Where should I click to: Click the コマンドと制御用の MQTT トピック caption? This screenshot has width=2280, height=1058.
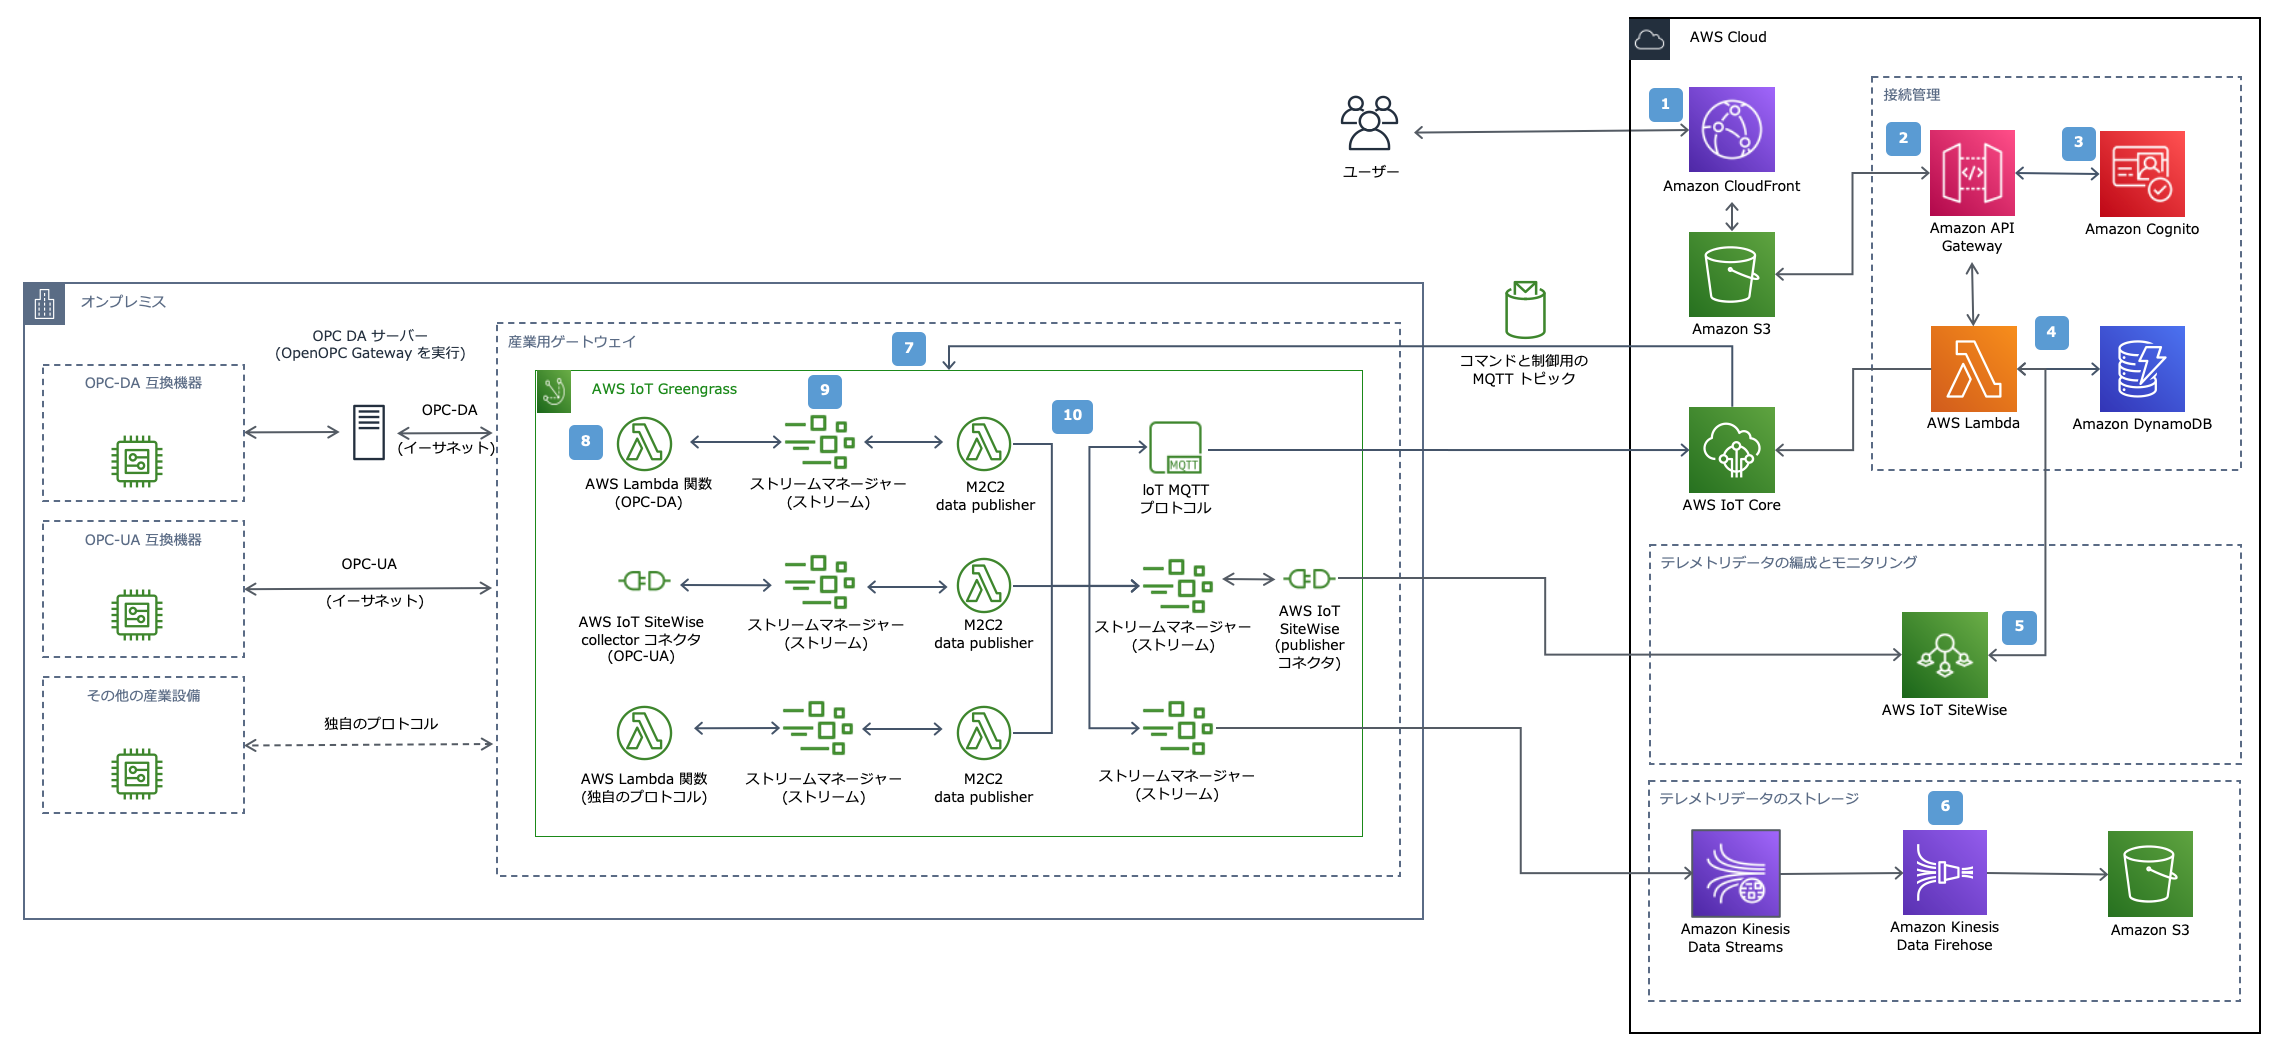pos(1524,369)
